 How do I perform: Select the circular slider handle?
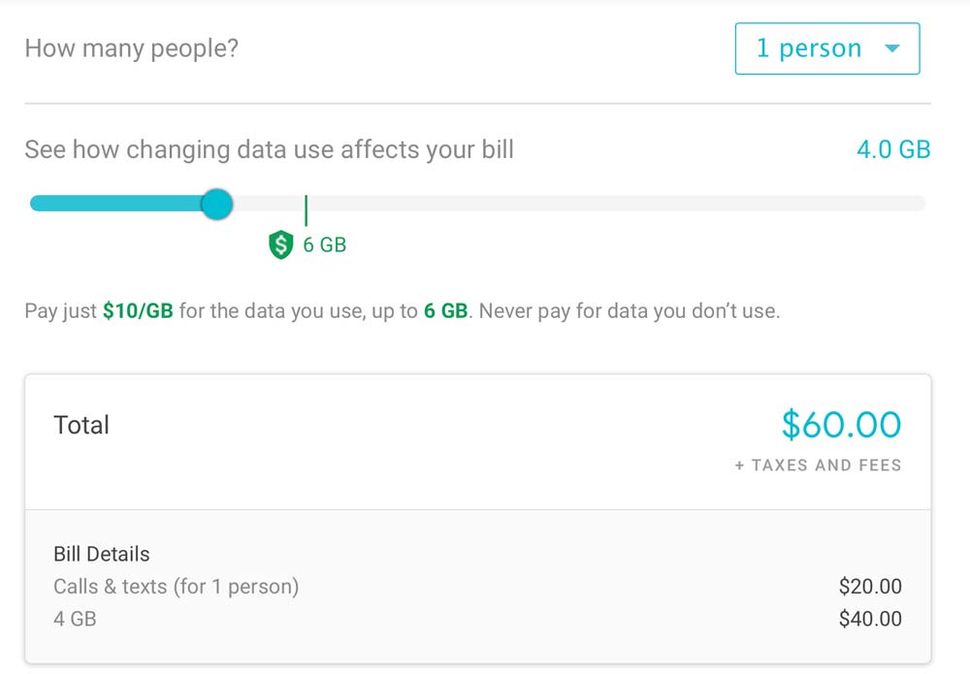217,203
